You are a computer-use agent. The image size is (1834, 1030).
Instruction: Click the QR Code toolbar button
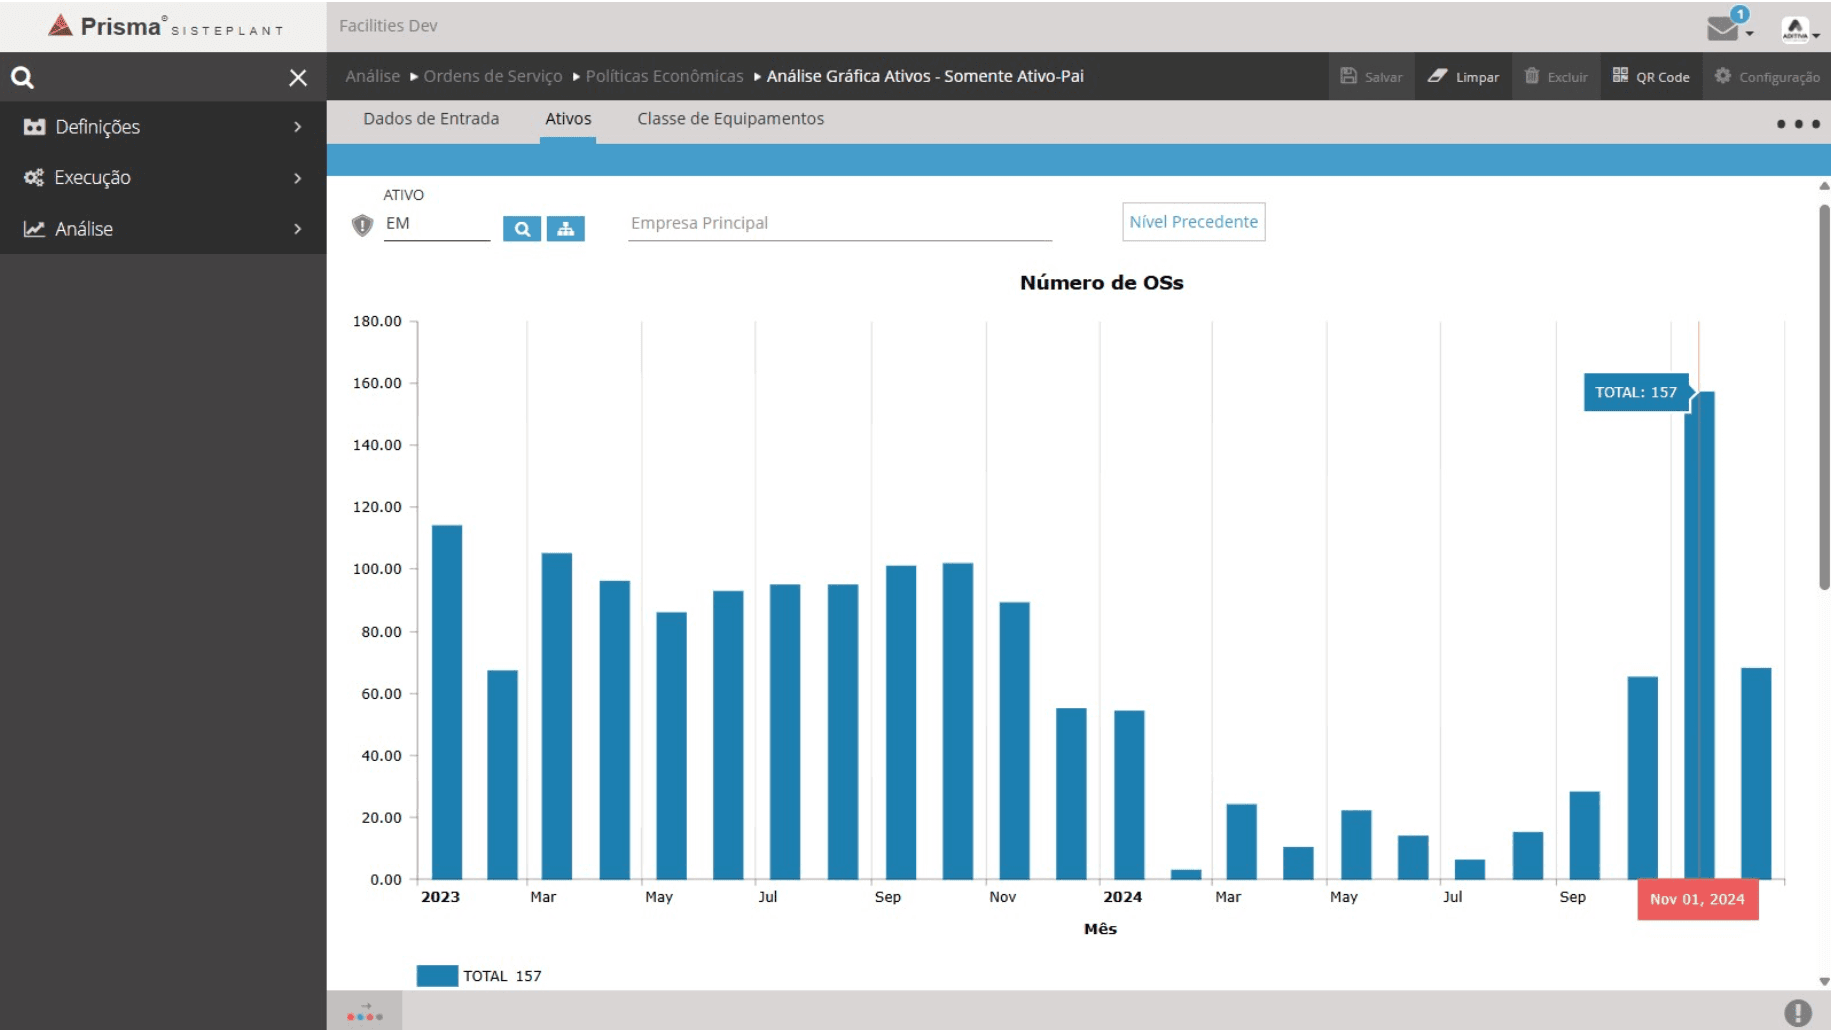pos(1651,76)
